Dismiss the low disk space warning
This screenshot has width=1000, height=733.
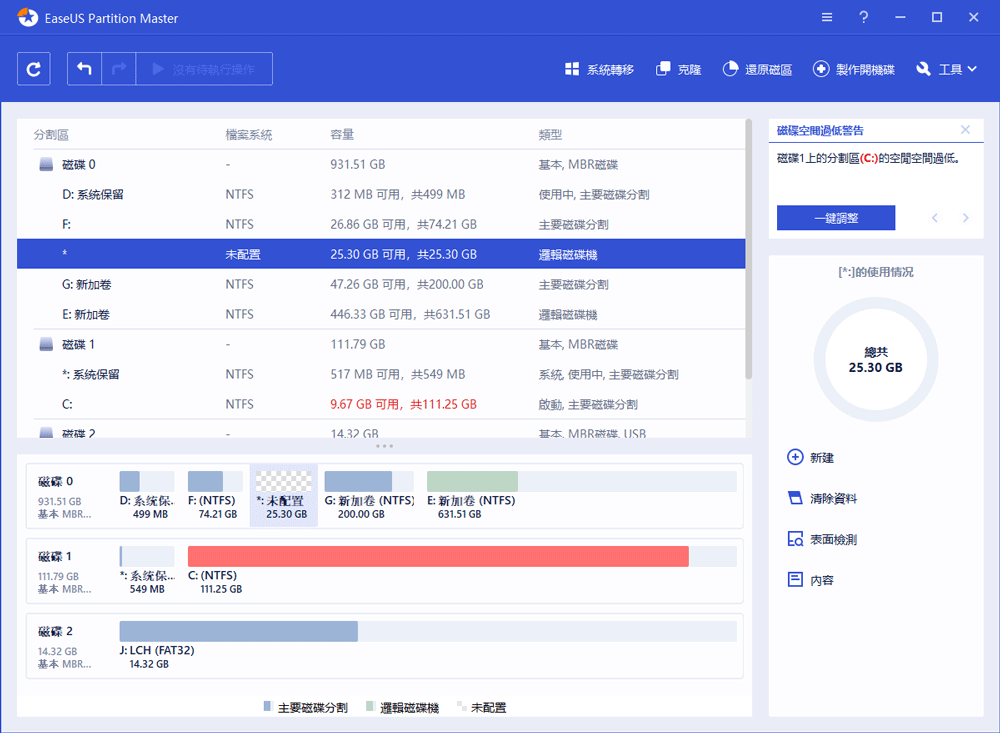(x=965, y=130)
